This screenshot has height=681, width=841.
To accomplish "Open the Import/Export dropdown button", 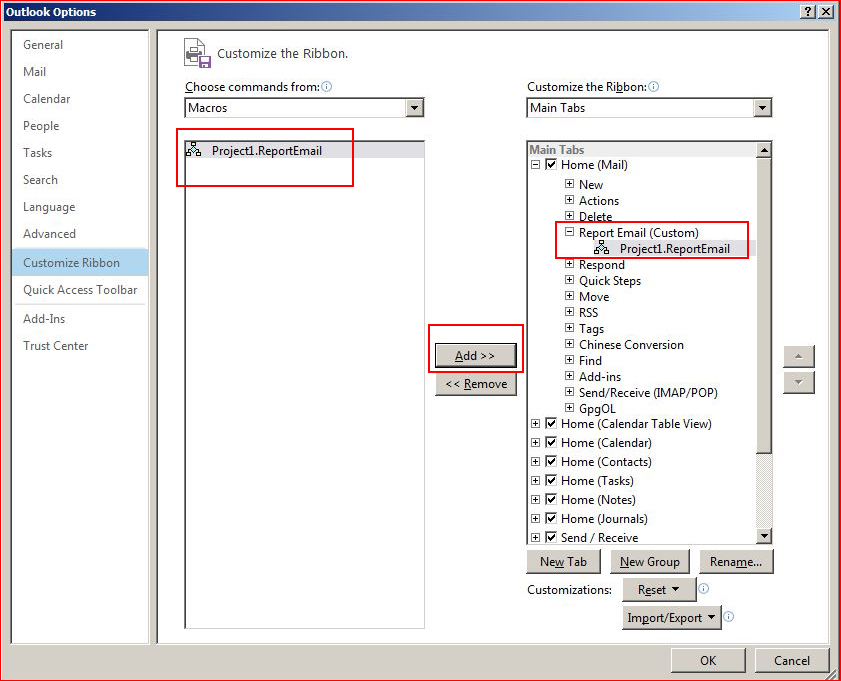I will coord(672,618).
